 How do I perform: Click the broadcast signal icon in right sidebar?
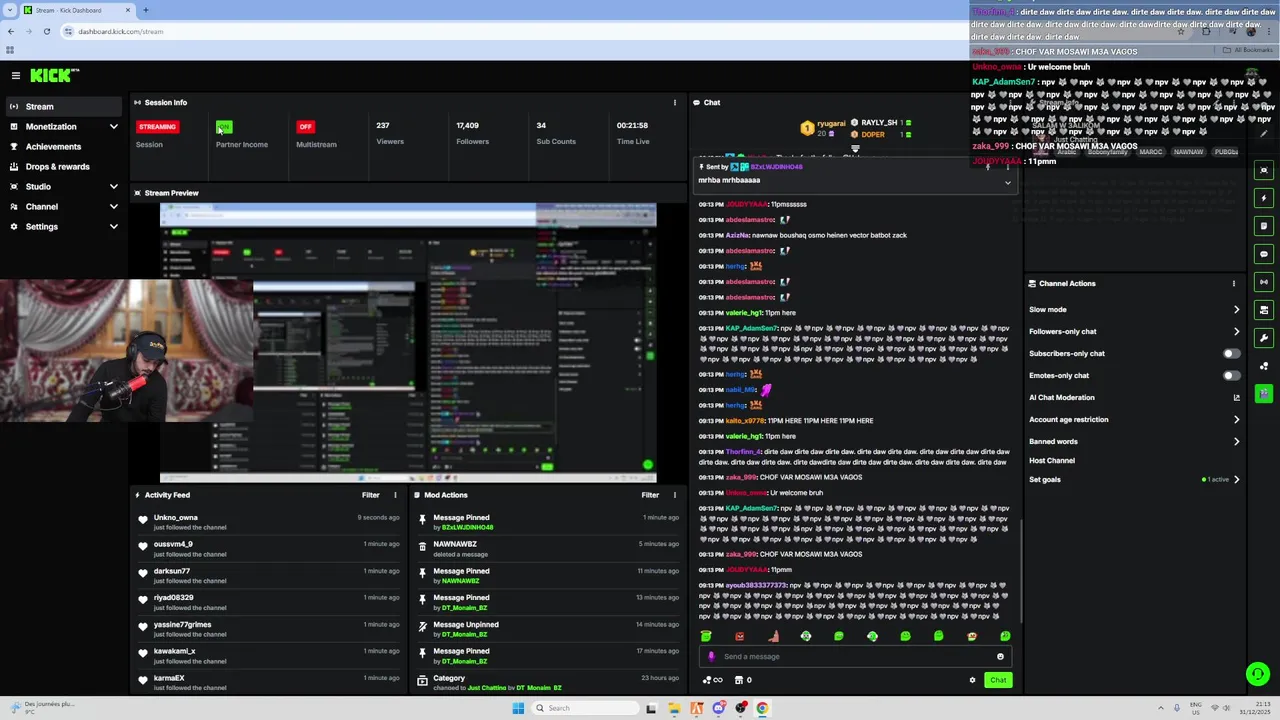coord(1264,282)
